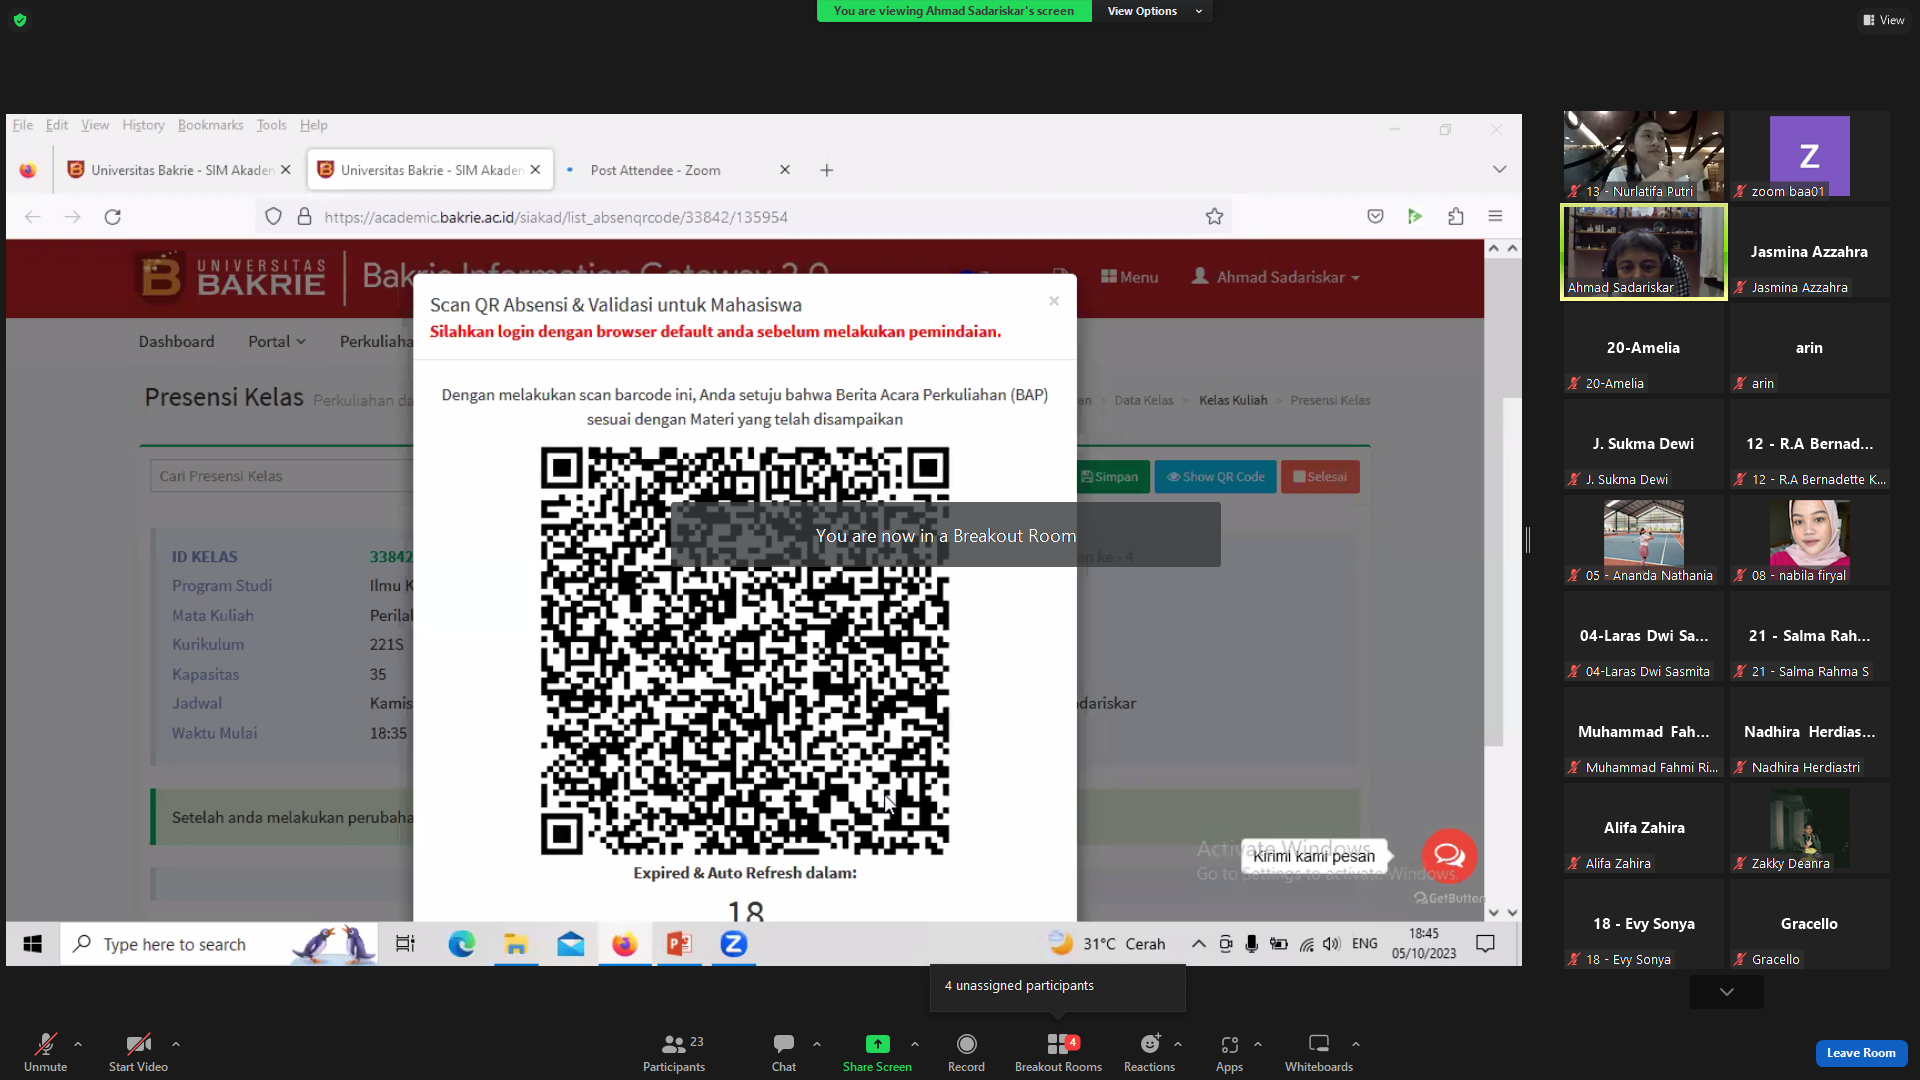1920x1080 pixels.
Task: List all tabs dropdown arrow
Action: (1500, 170)
